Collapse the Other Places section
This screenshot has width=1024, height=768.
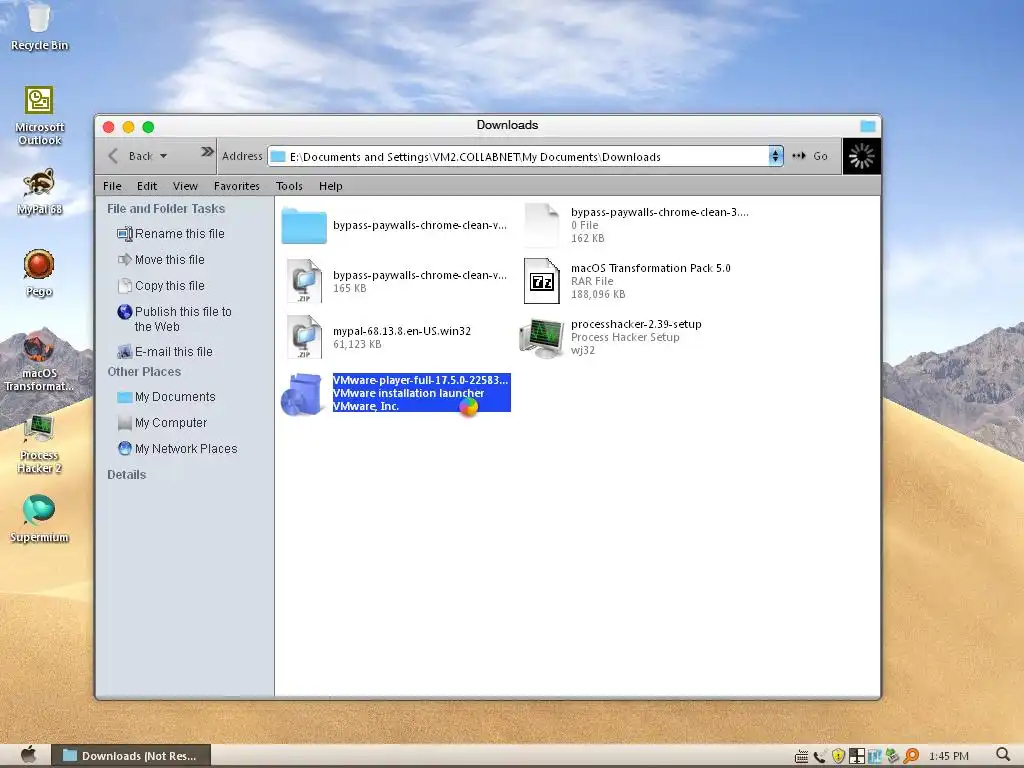pos(144,372)
